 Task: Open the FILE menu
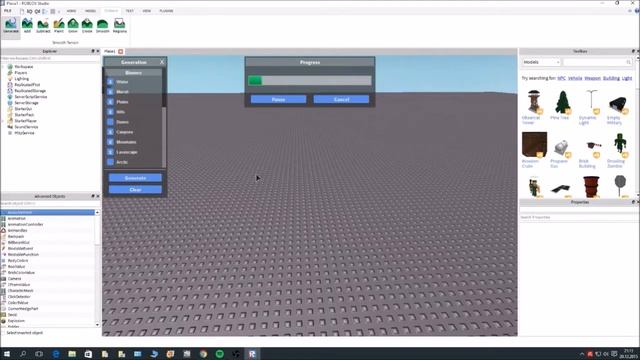click(x=8, y=11)
